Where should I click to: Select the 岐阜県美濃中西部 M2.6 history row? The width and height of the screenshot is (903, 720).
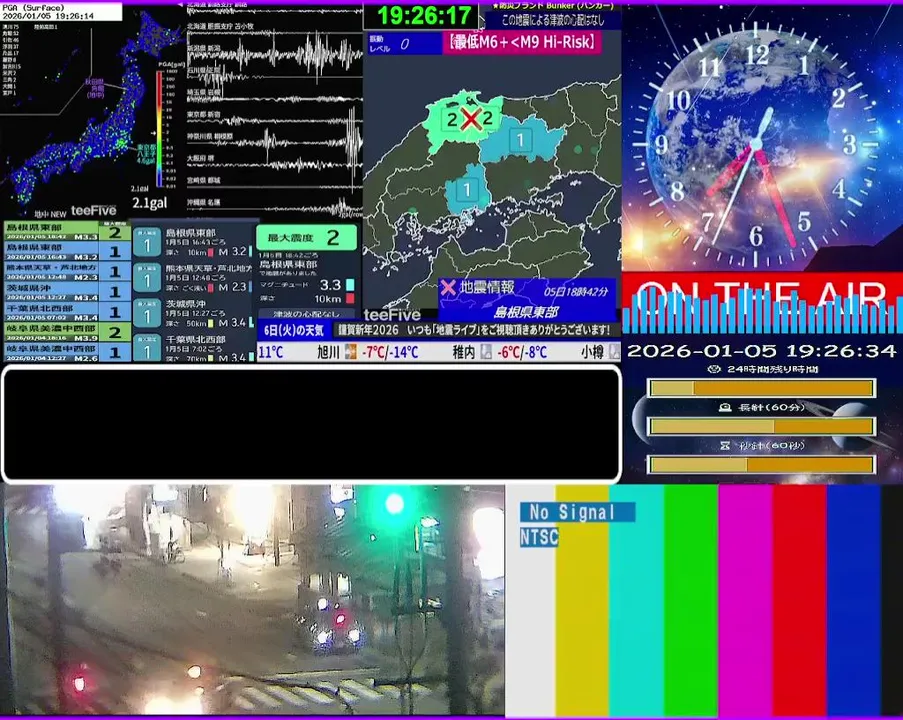67,352
